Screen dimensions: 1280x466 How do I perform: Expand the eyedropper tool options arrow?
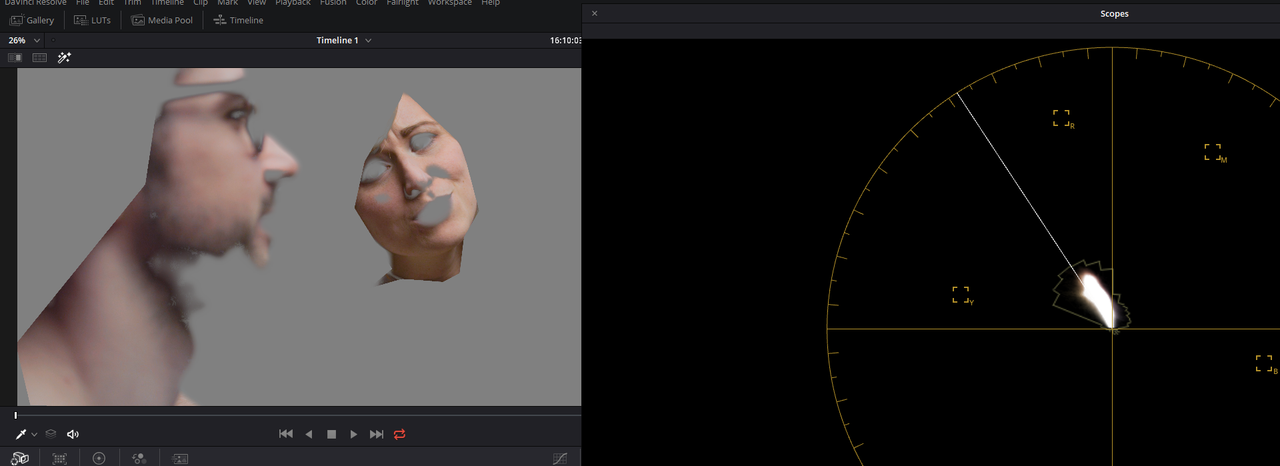click(x=34, y=435)
